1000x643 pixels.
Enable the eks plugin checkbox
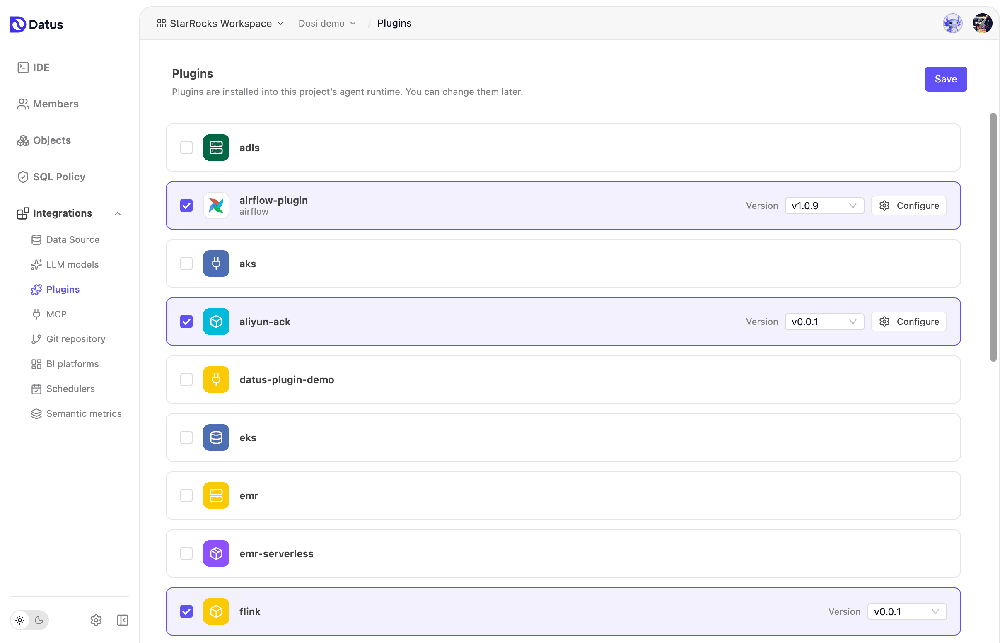pos(186,438)
